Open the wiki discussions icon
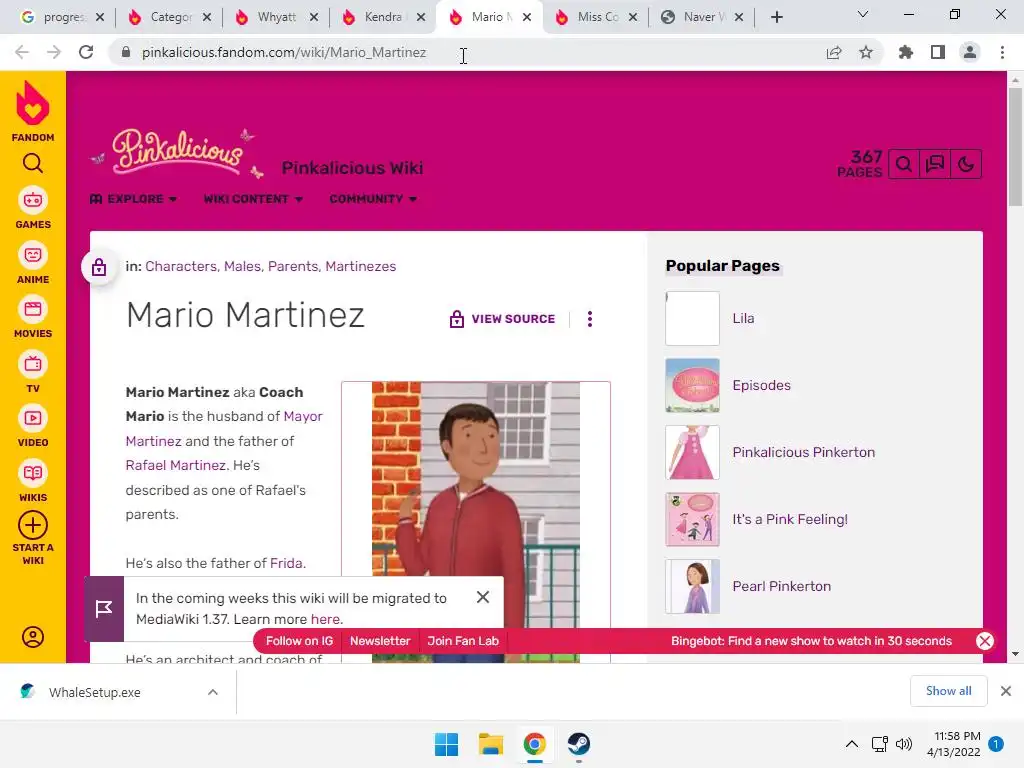The height and width of the screenshot is (768, 1024). click(x=935, y=164)
